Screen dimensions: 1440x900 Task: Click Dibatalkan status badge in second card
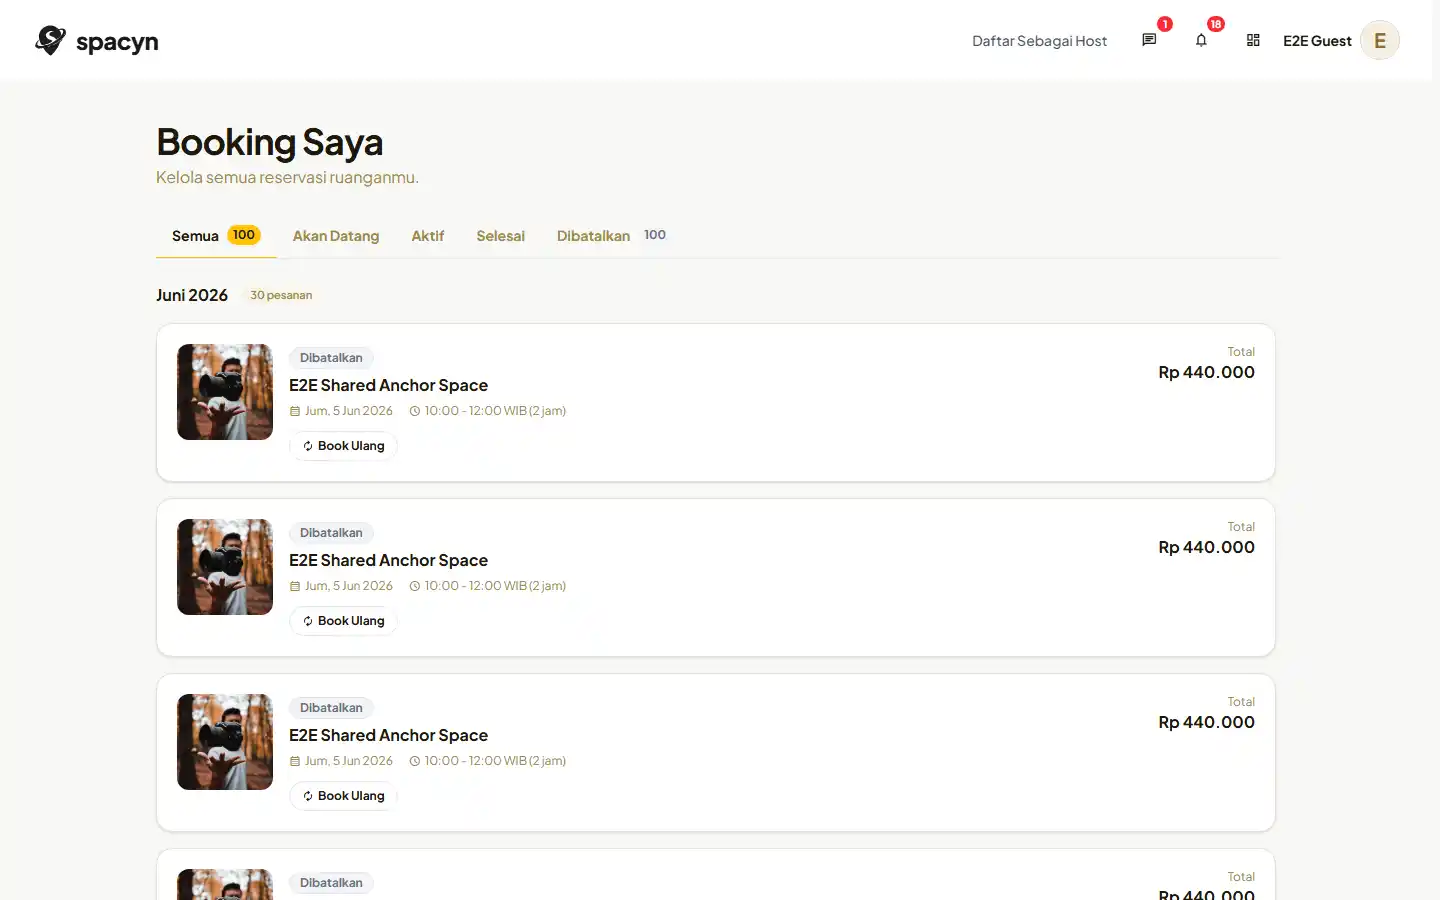[331, 533]
